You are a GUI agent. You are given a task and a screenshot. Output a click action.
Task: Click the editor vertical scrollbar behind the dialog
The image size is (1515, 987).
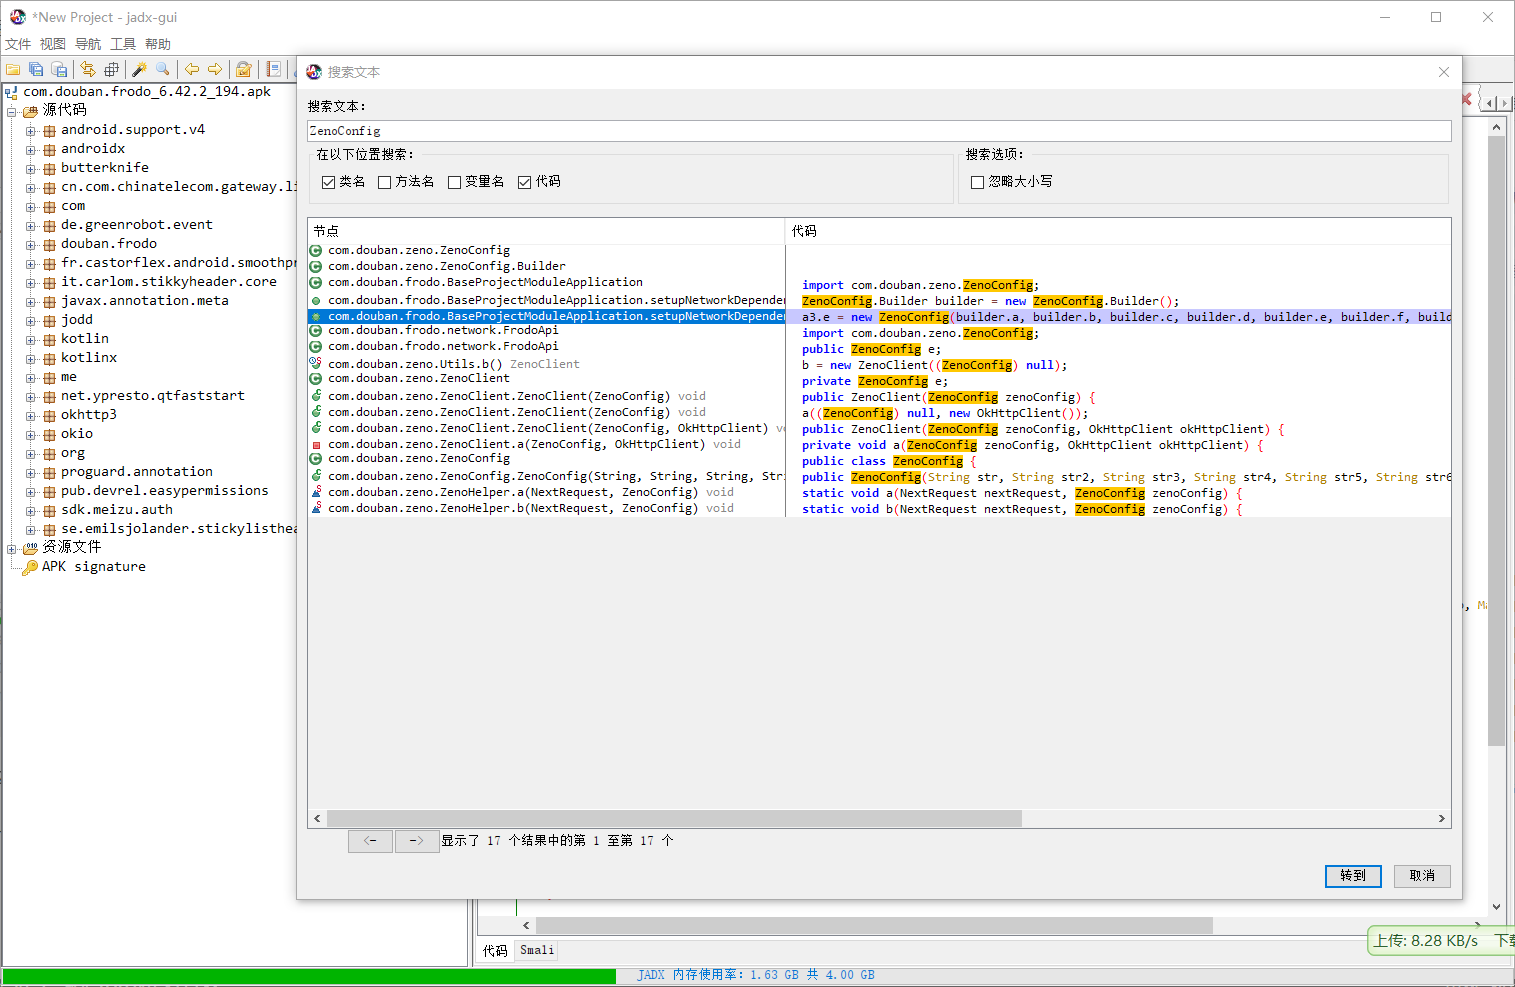point(1496,440)
